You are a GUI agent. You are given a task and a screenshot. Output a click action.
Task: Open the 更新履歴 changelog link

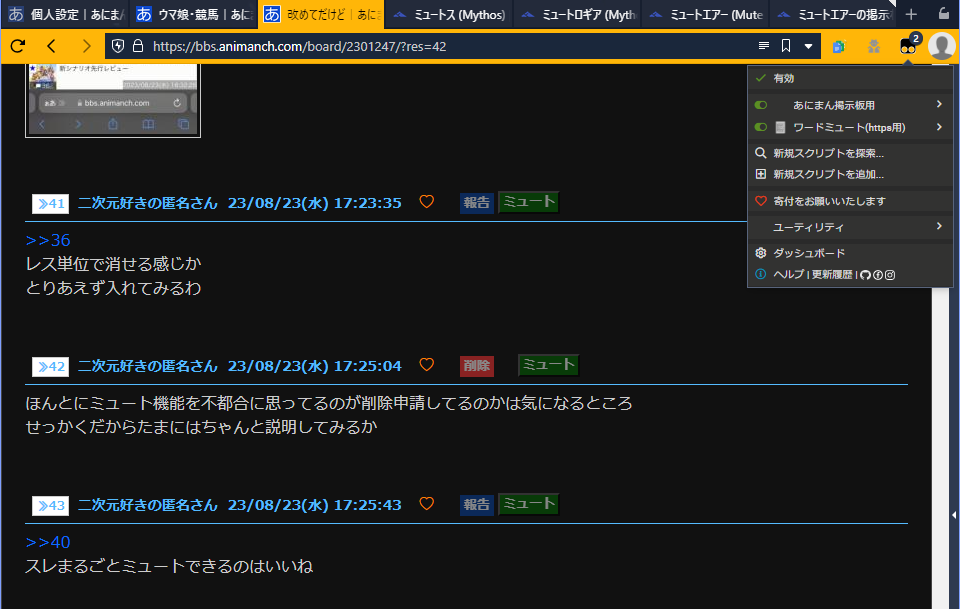point(832,274)
